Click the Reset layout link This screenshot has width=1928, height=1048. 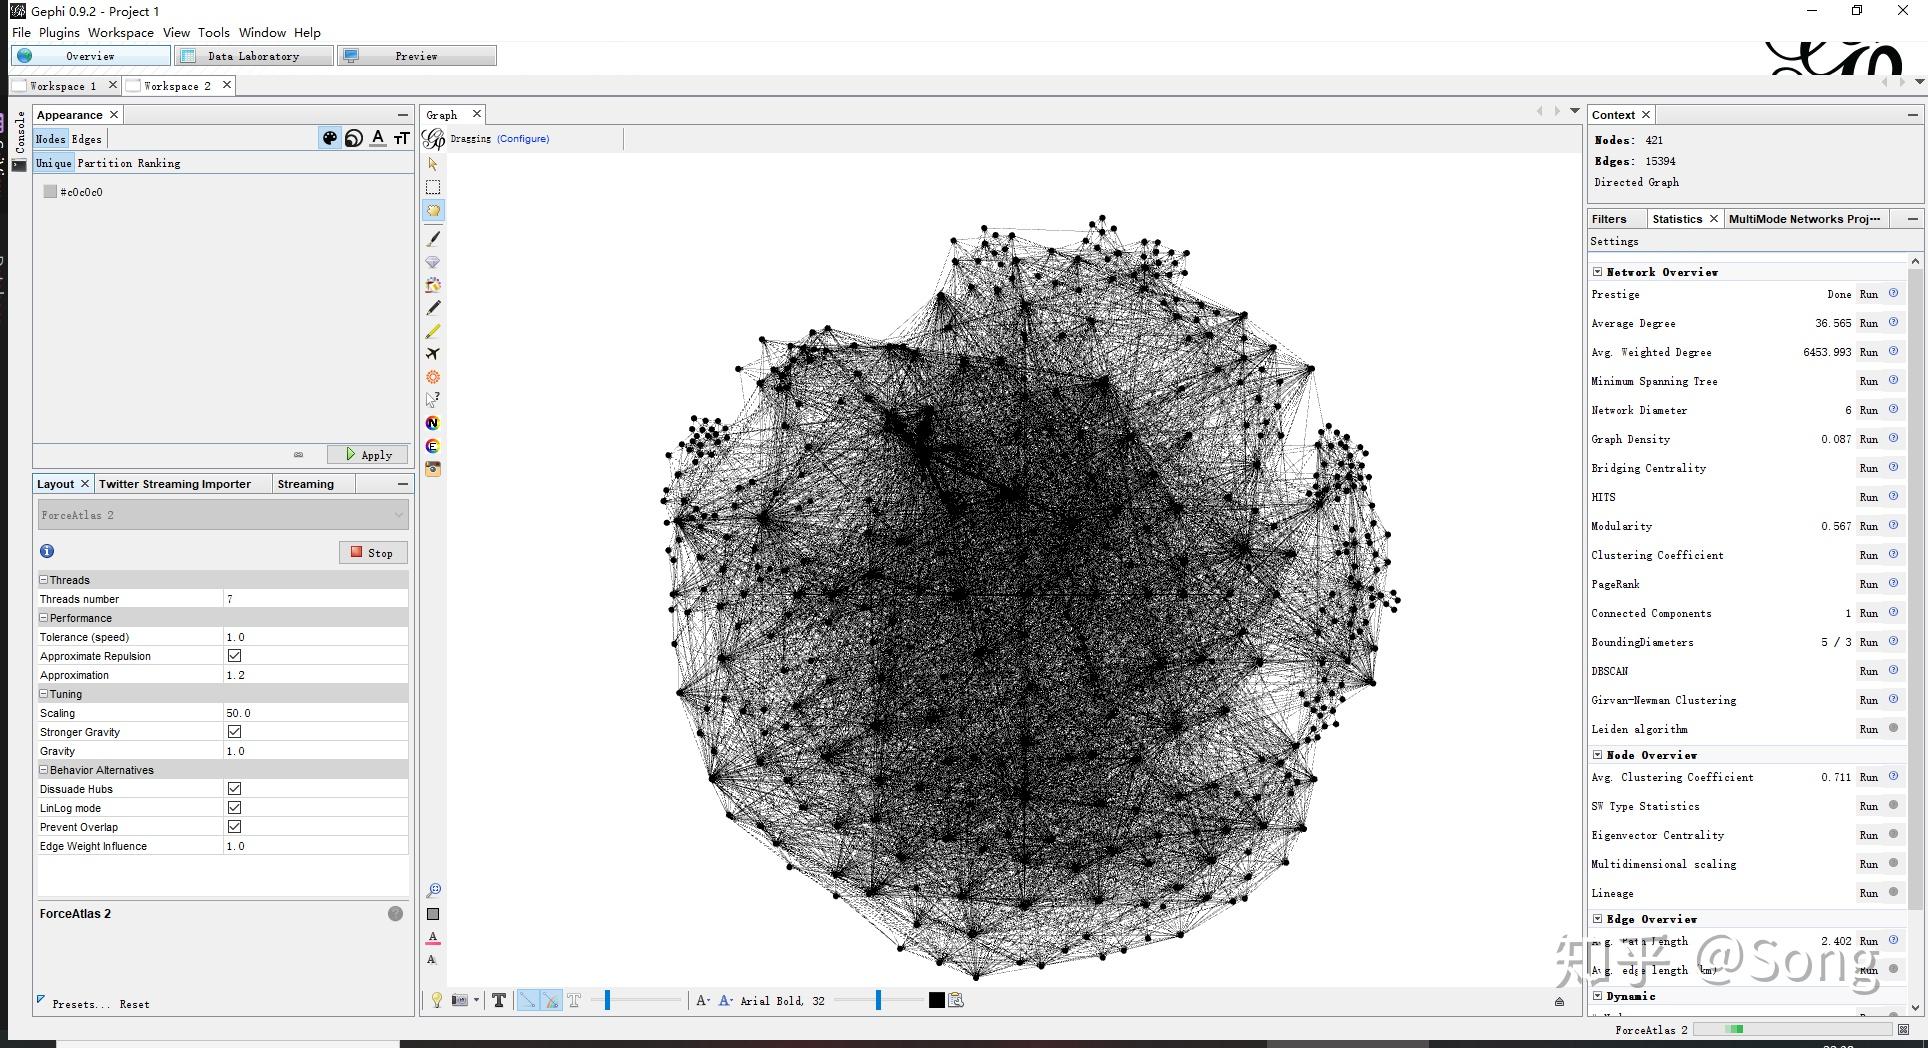[135, 1004]
